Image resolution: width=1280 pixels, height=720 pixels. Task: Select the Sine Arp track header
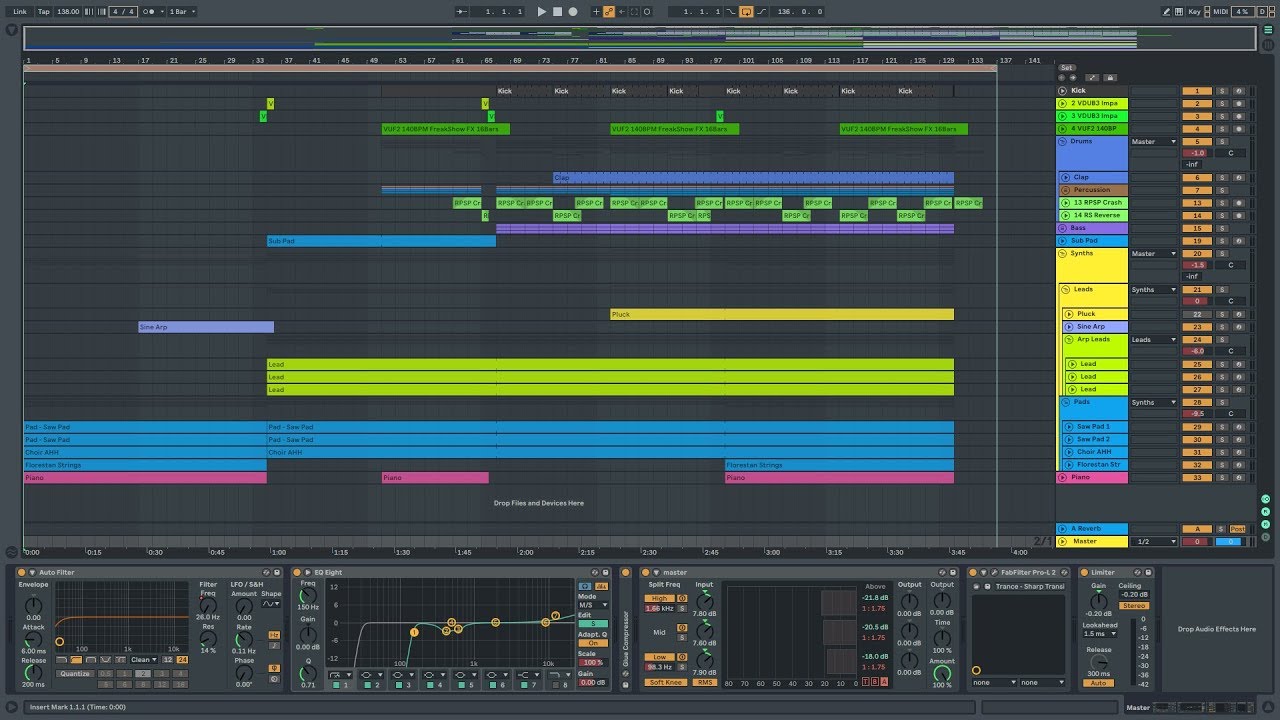1097,327
